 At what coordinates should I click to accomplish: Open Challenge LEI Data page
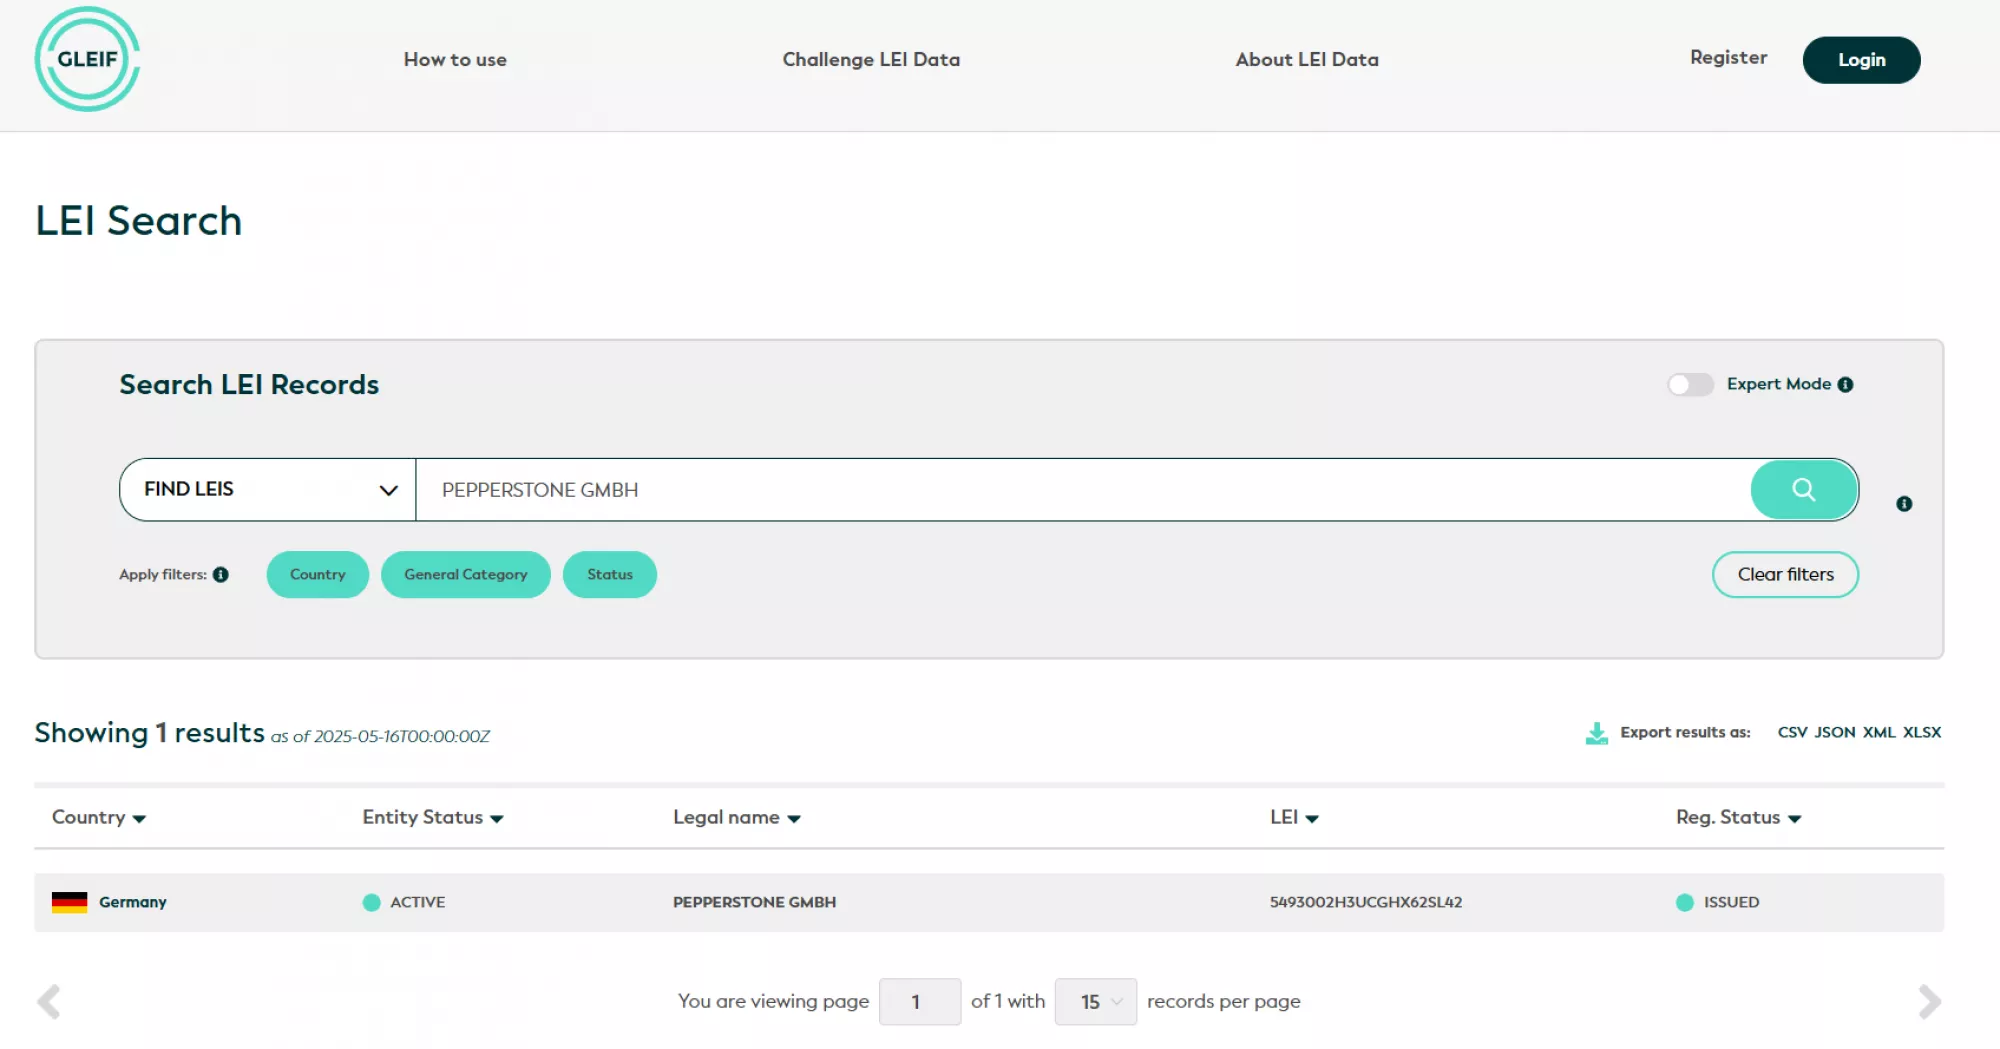coord(870,60)
